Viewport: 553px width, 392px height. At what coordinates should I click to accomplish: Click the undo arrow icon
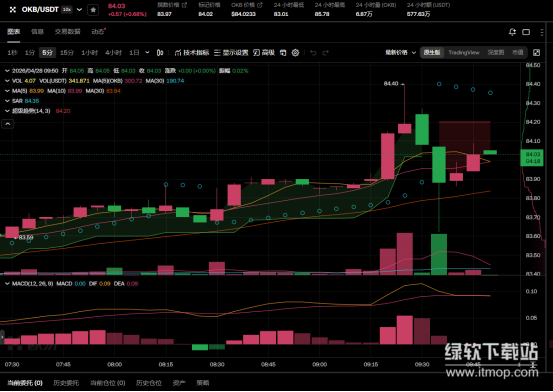pos(313,53)
